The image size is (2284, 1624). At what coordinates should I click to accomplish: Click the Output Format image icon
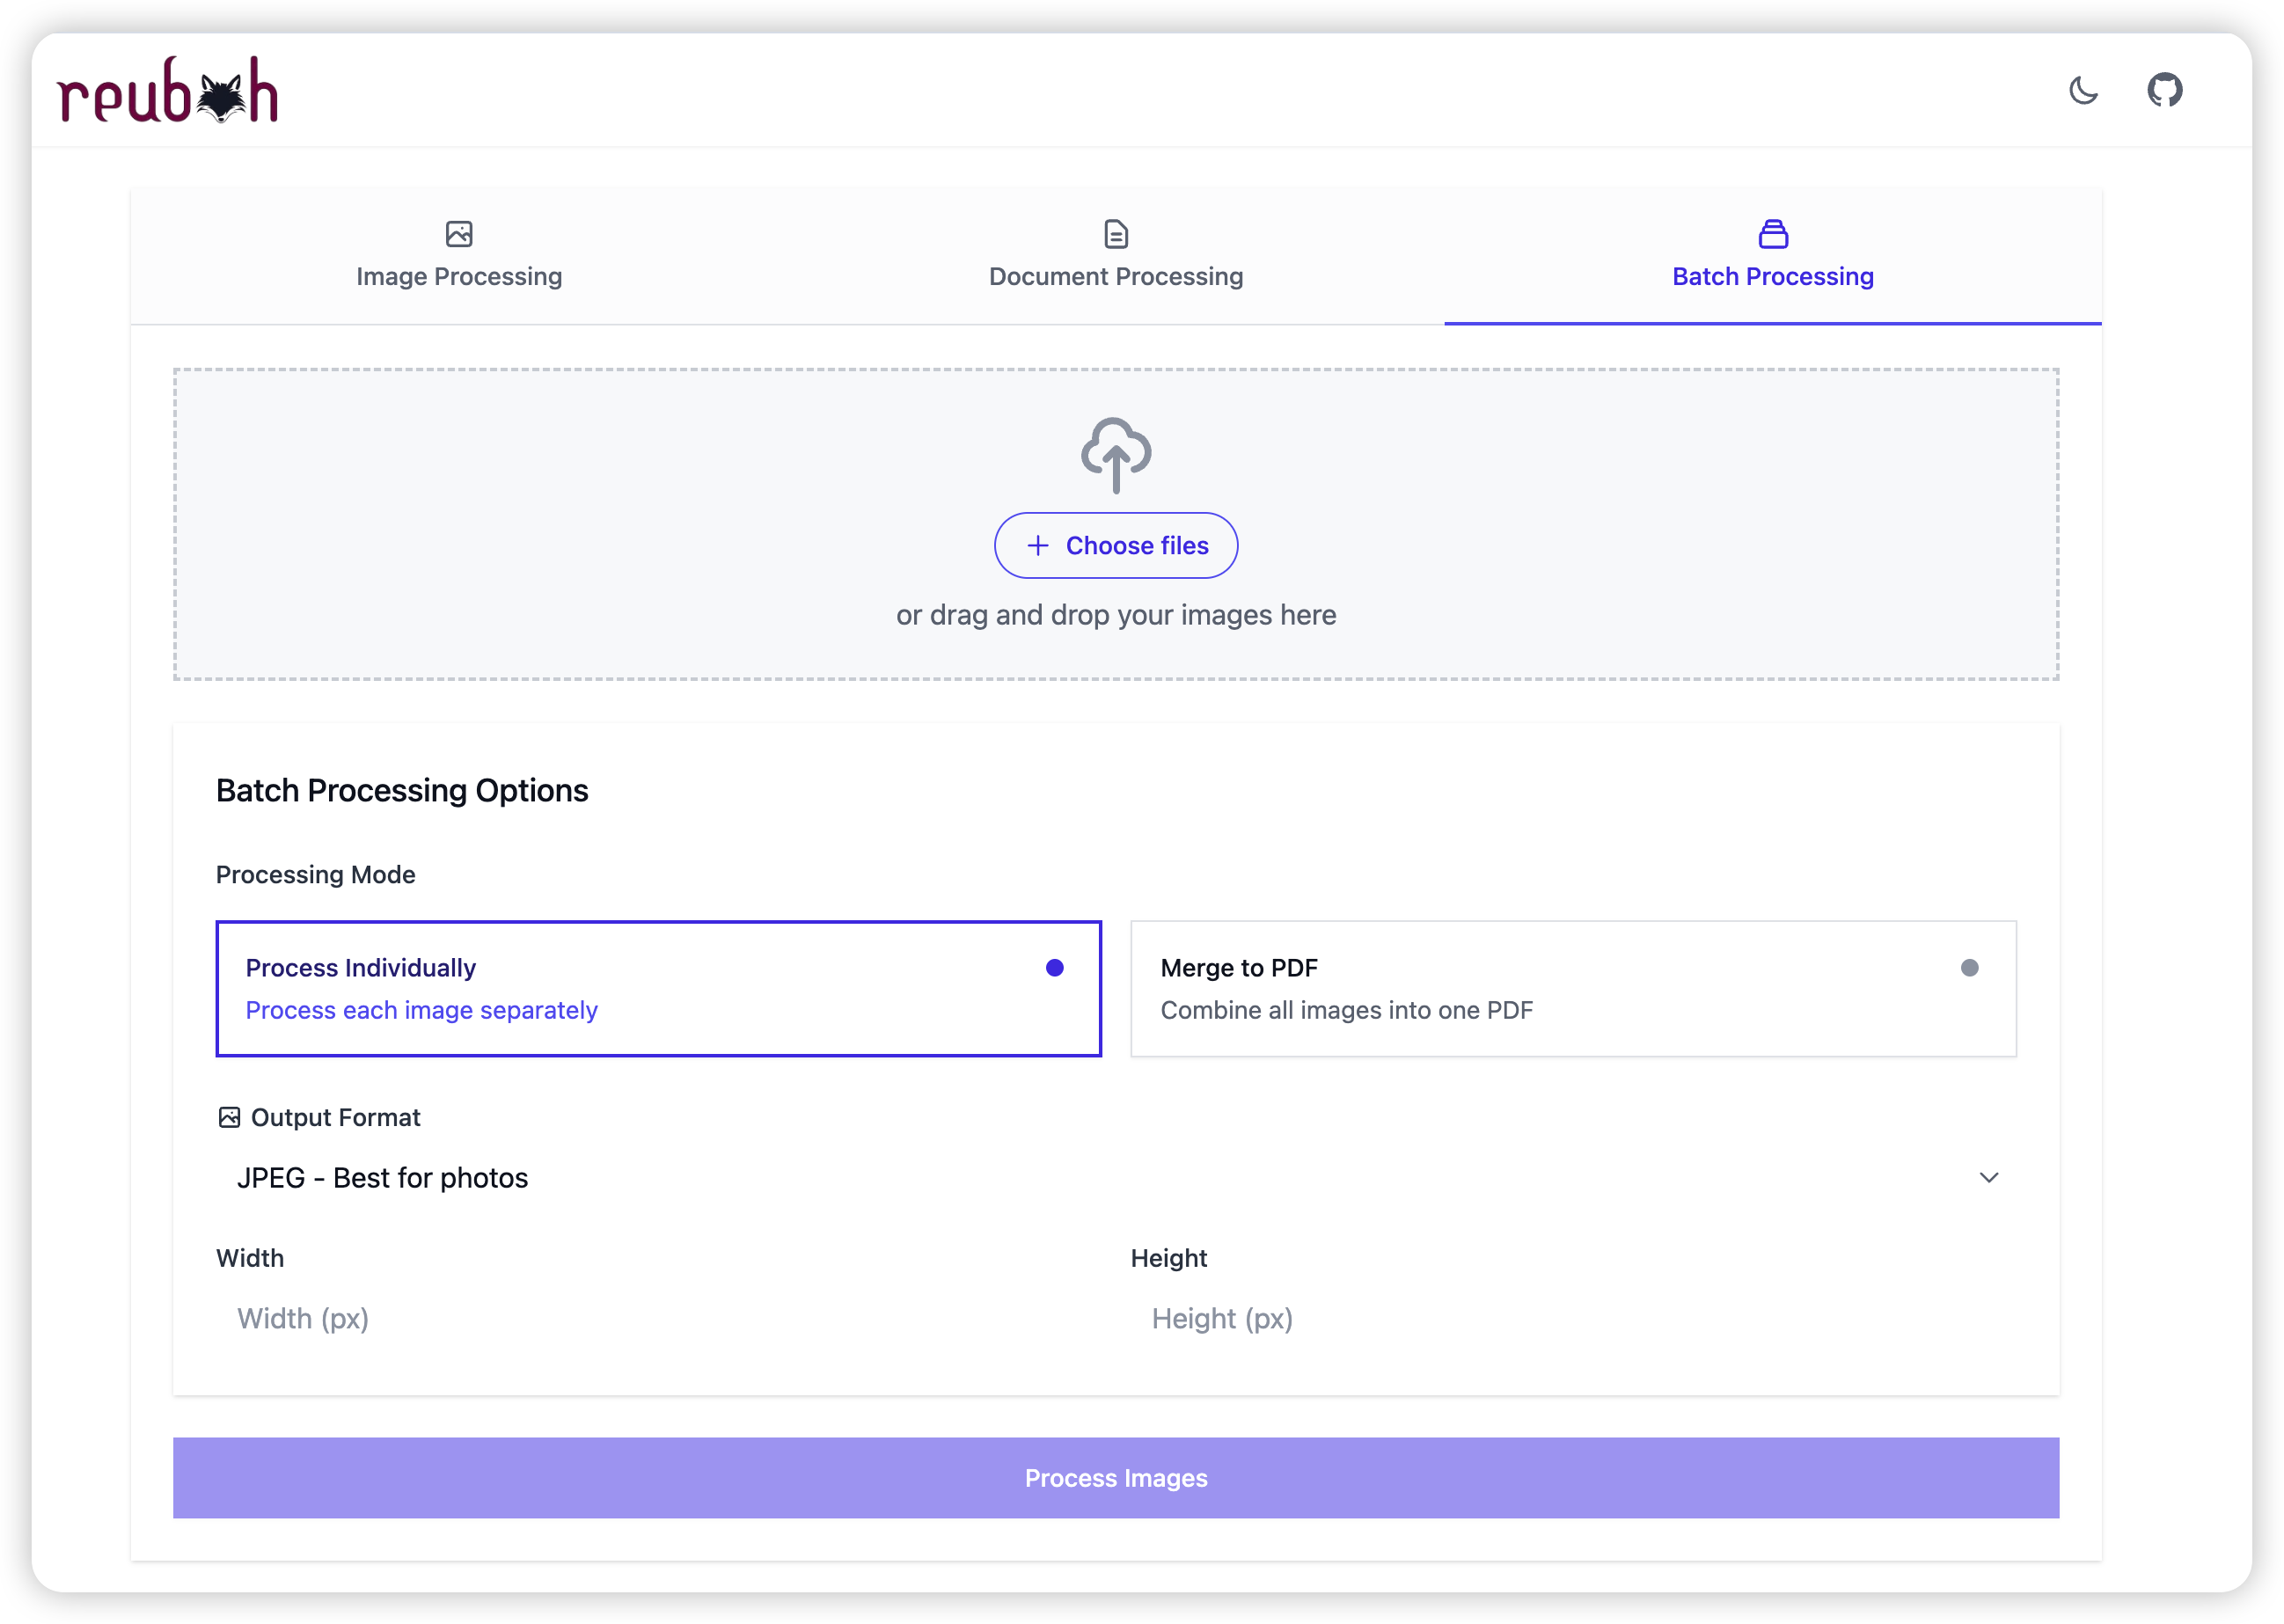point(229,1117)
